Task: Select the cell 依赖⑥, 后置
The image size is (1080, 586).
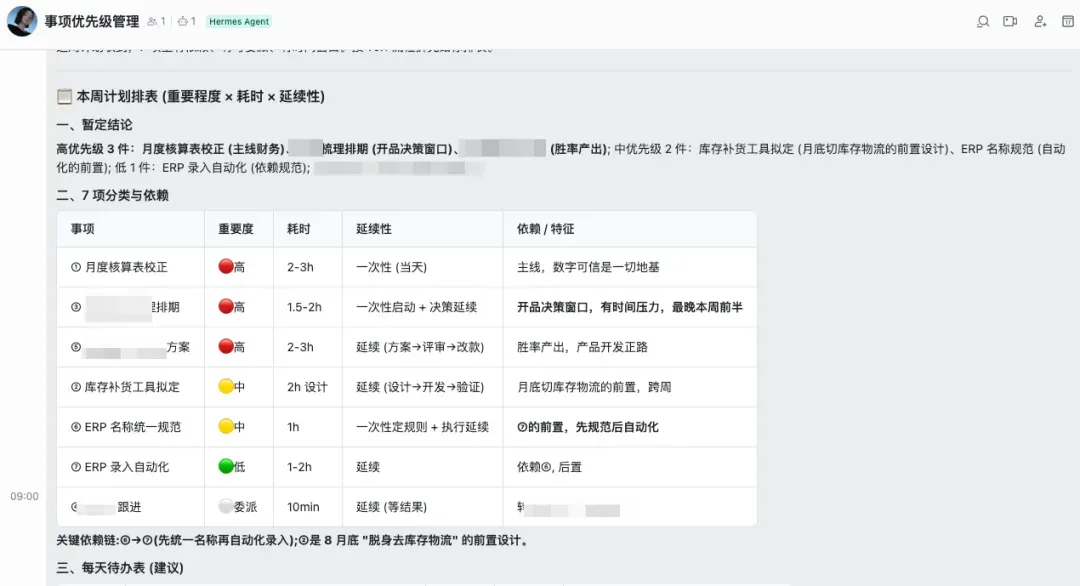Action: tap(549, 467)
